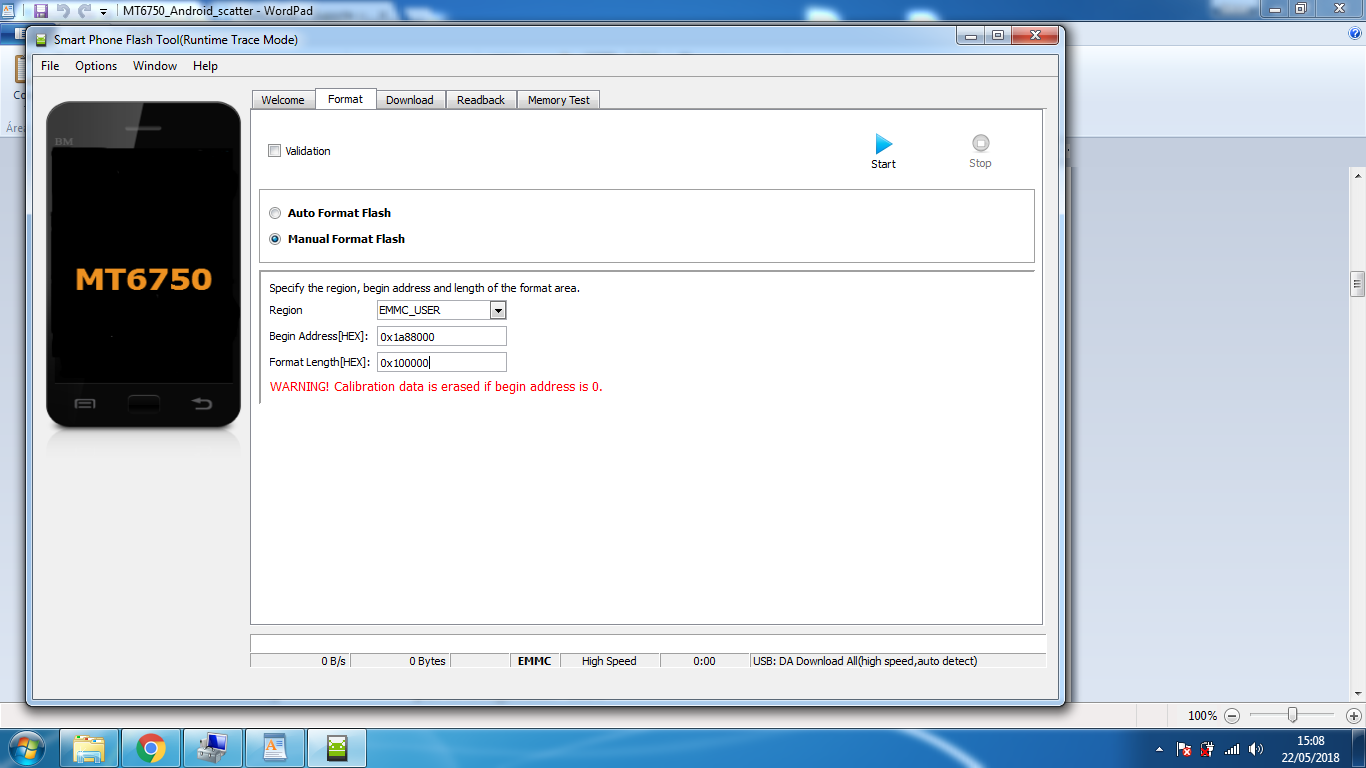Minimize the Smart Phone Flash Tool window
The width and height of the screenshot is (1366, 768).
tap(970, 36)
